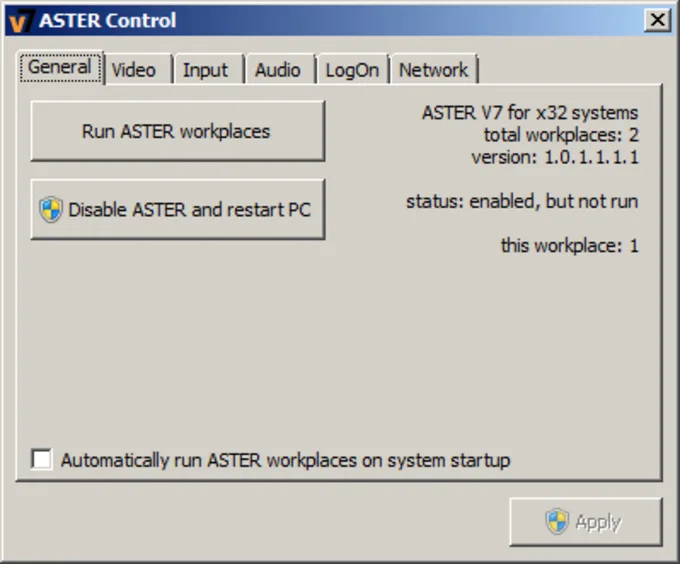Click the ASTER Control title text

pyautogui.click(x=108, y=20)
